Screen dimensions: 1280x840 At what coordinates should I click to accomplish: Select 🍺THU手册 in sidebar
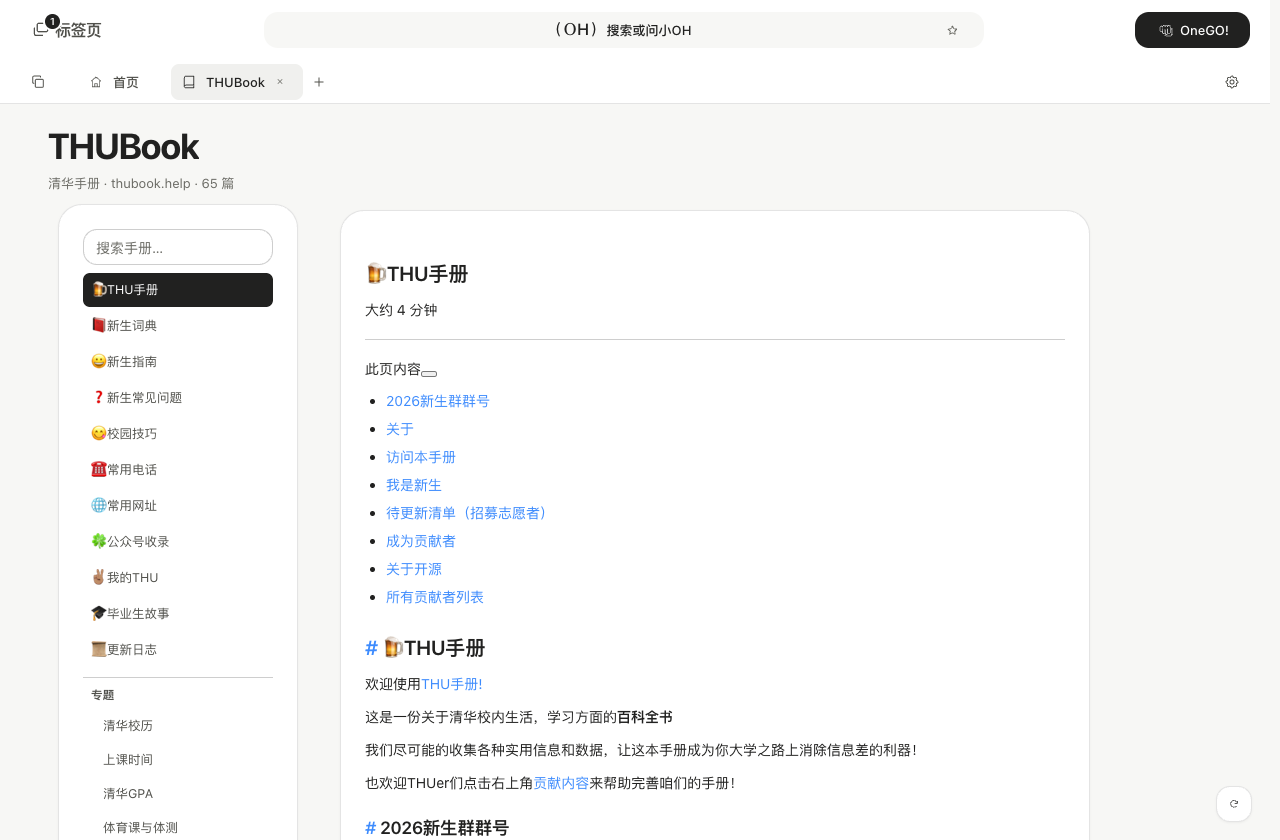[178, 290]
